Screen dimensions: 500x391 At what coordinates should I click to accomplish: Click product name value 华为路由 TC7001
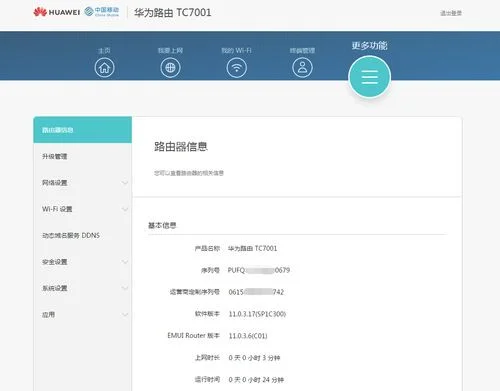pos(252,248)
